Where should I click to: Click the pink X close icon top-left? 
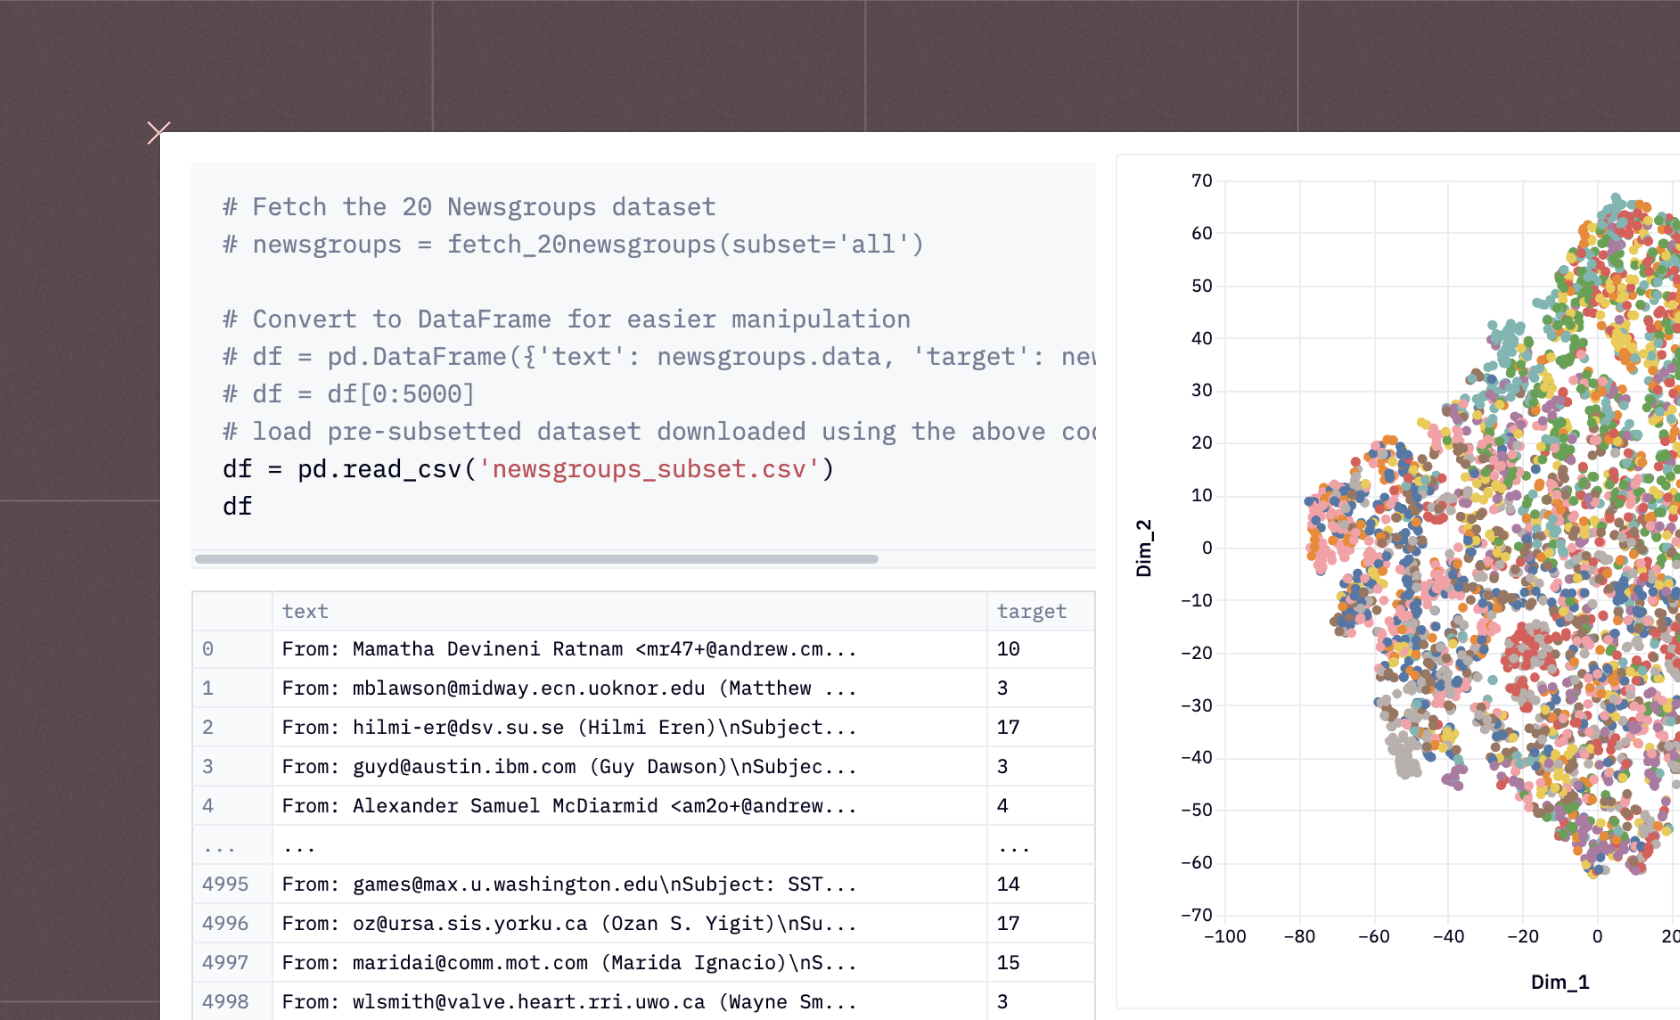(159, 132)
